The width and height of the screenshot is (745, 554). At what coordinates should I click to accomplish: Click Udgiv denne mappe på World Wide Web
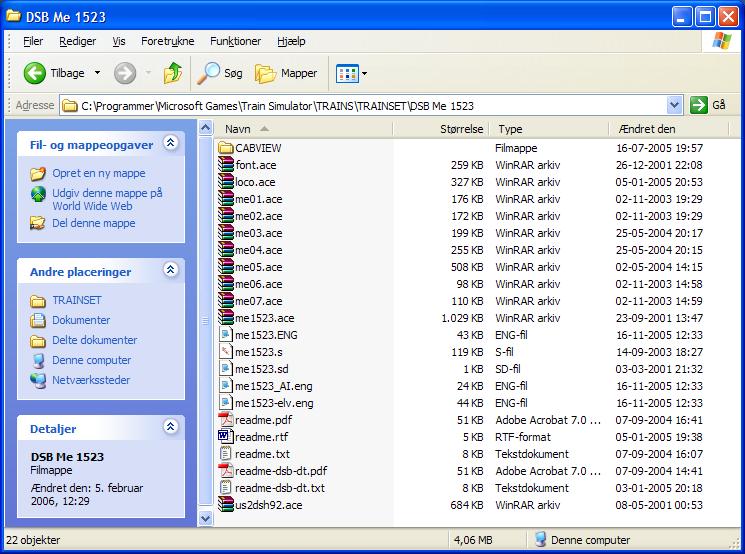(107, 200)
